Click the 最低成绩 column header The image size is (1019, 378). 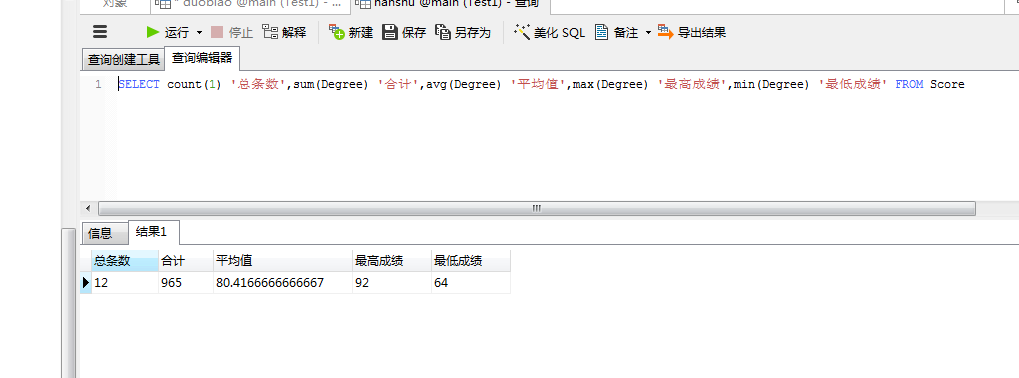[x=471, y=261]
